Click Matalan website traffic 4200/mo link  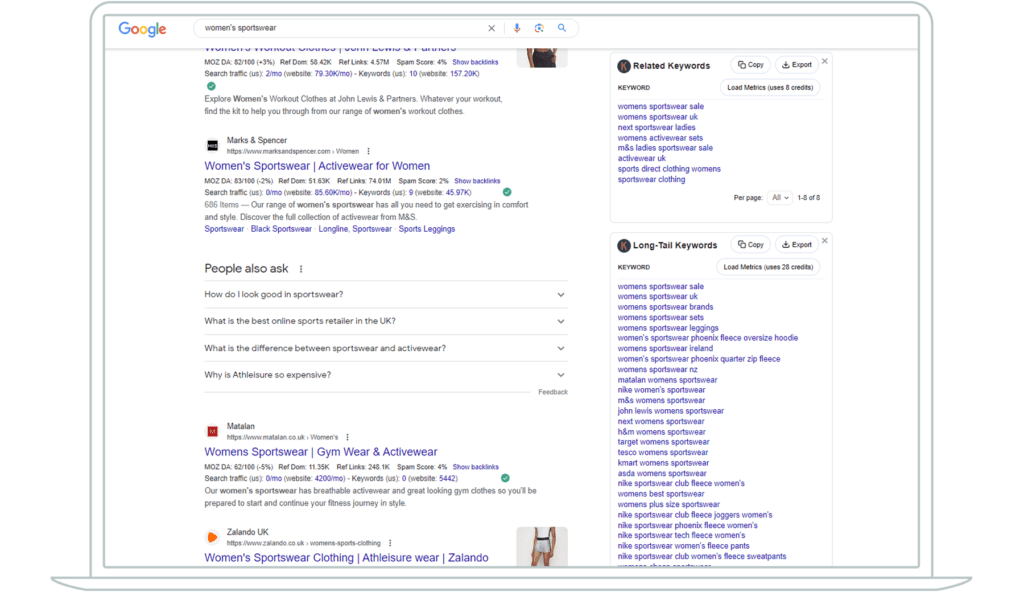329,479
